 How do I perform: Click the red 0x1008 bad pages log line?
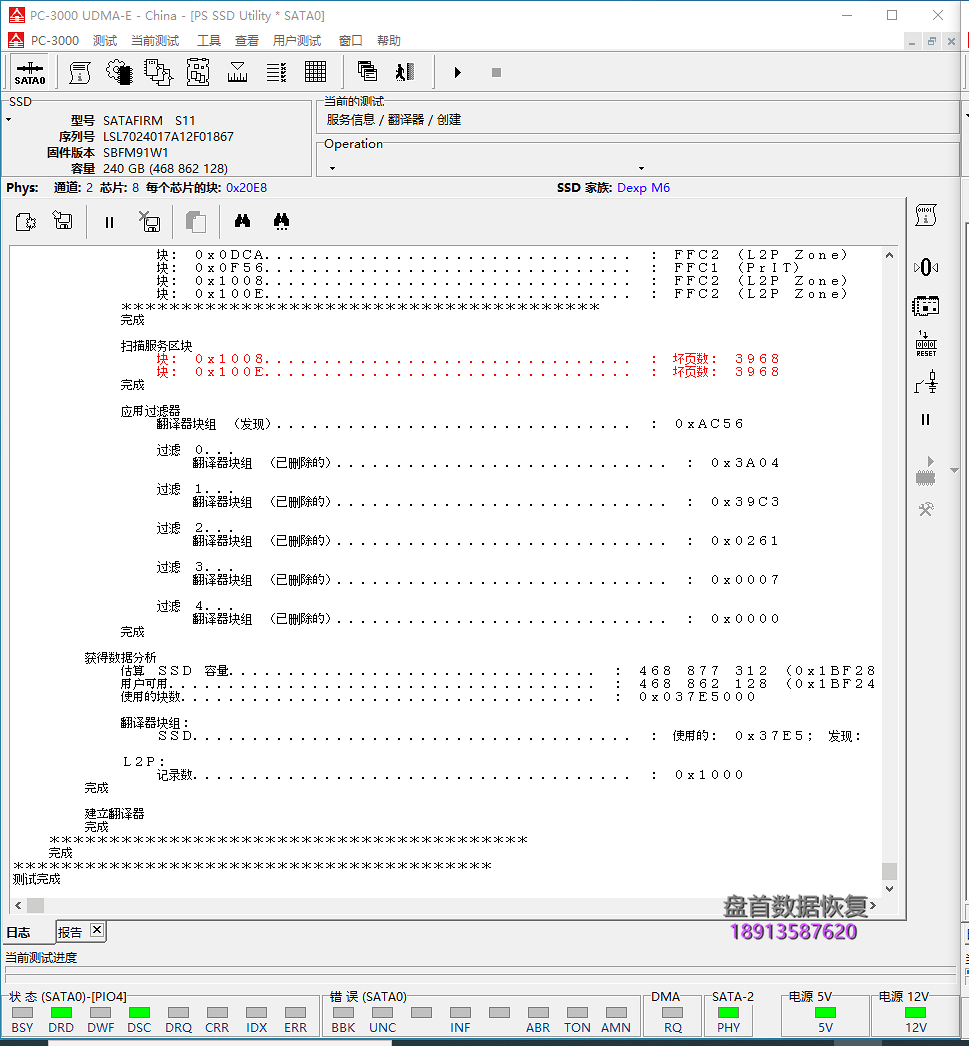click(467, 359)
